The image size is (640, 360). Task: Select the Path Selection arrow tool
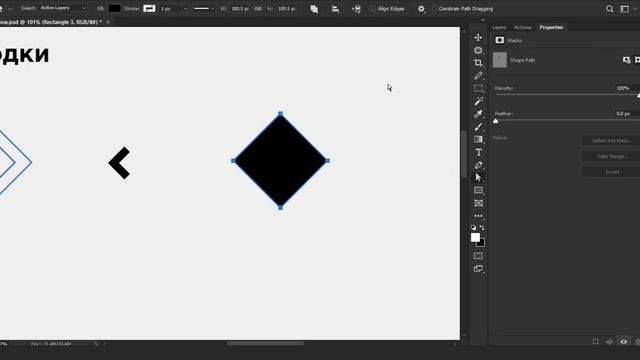click(478, 178)
